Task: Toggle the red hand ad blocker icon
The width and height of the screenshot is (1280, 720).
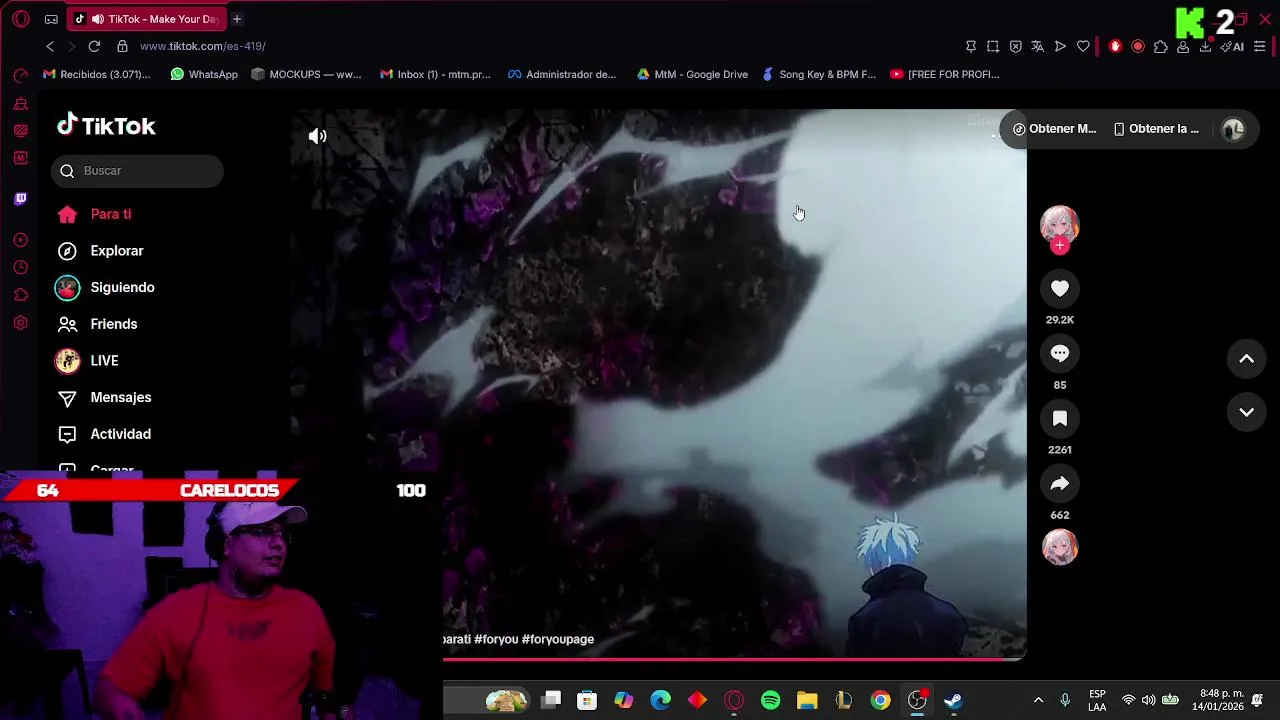Action: pos(1115,46)
